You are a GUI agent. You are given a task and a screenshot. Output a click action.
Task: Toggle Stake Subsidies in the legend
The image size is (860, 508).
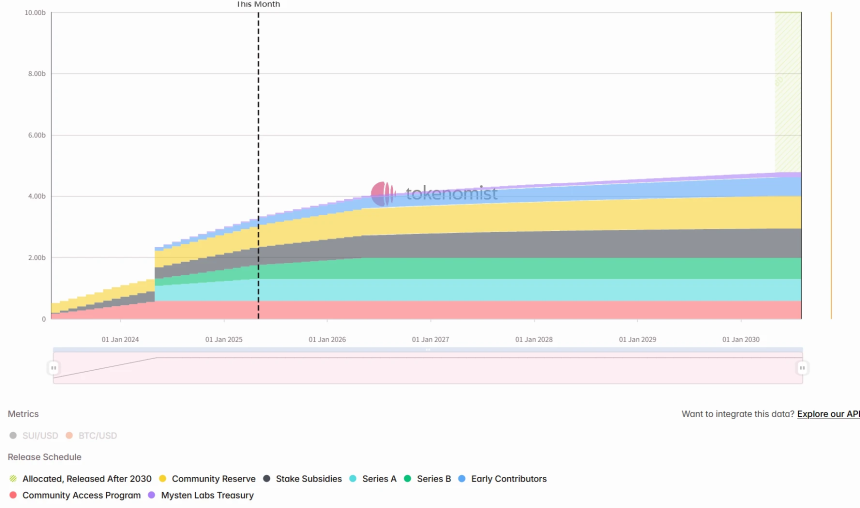[308, 479]
